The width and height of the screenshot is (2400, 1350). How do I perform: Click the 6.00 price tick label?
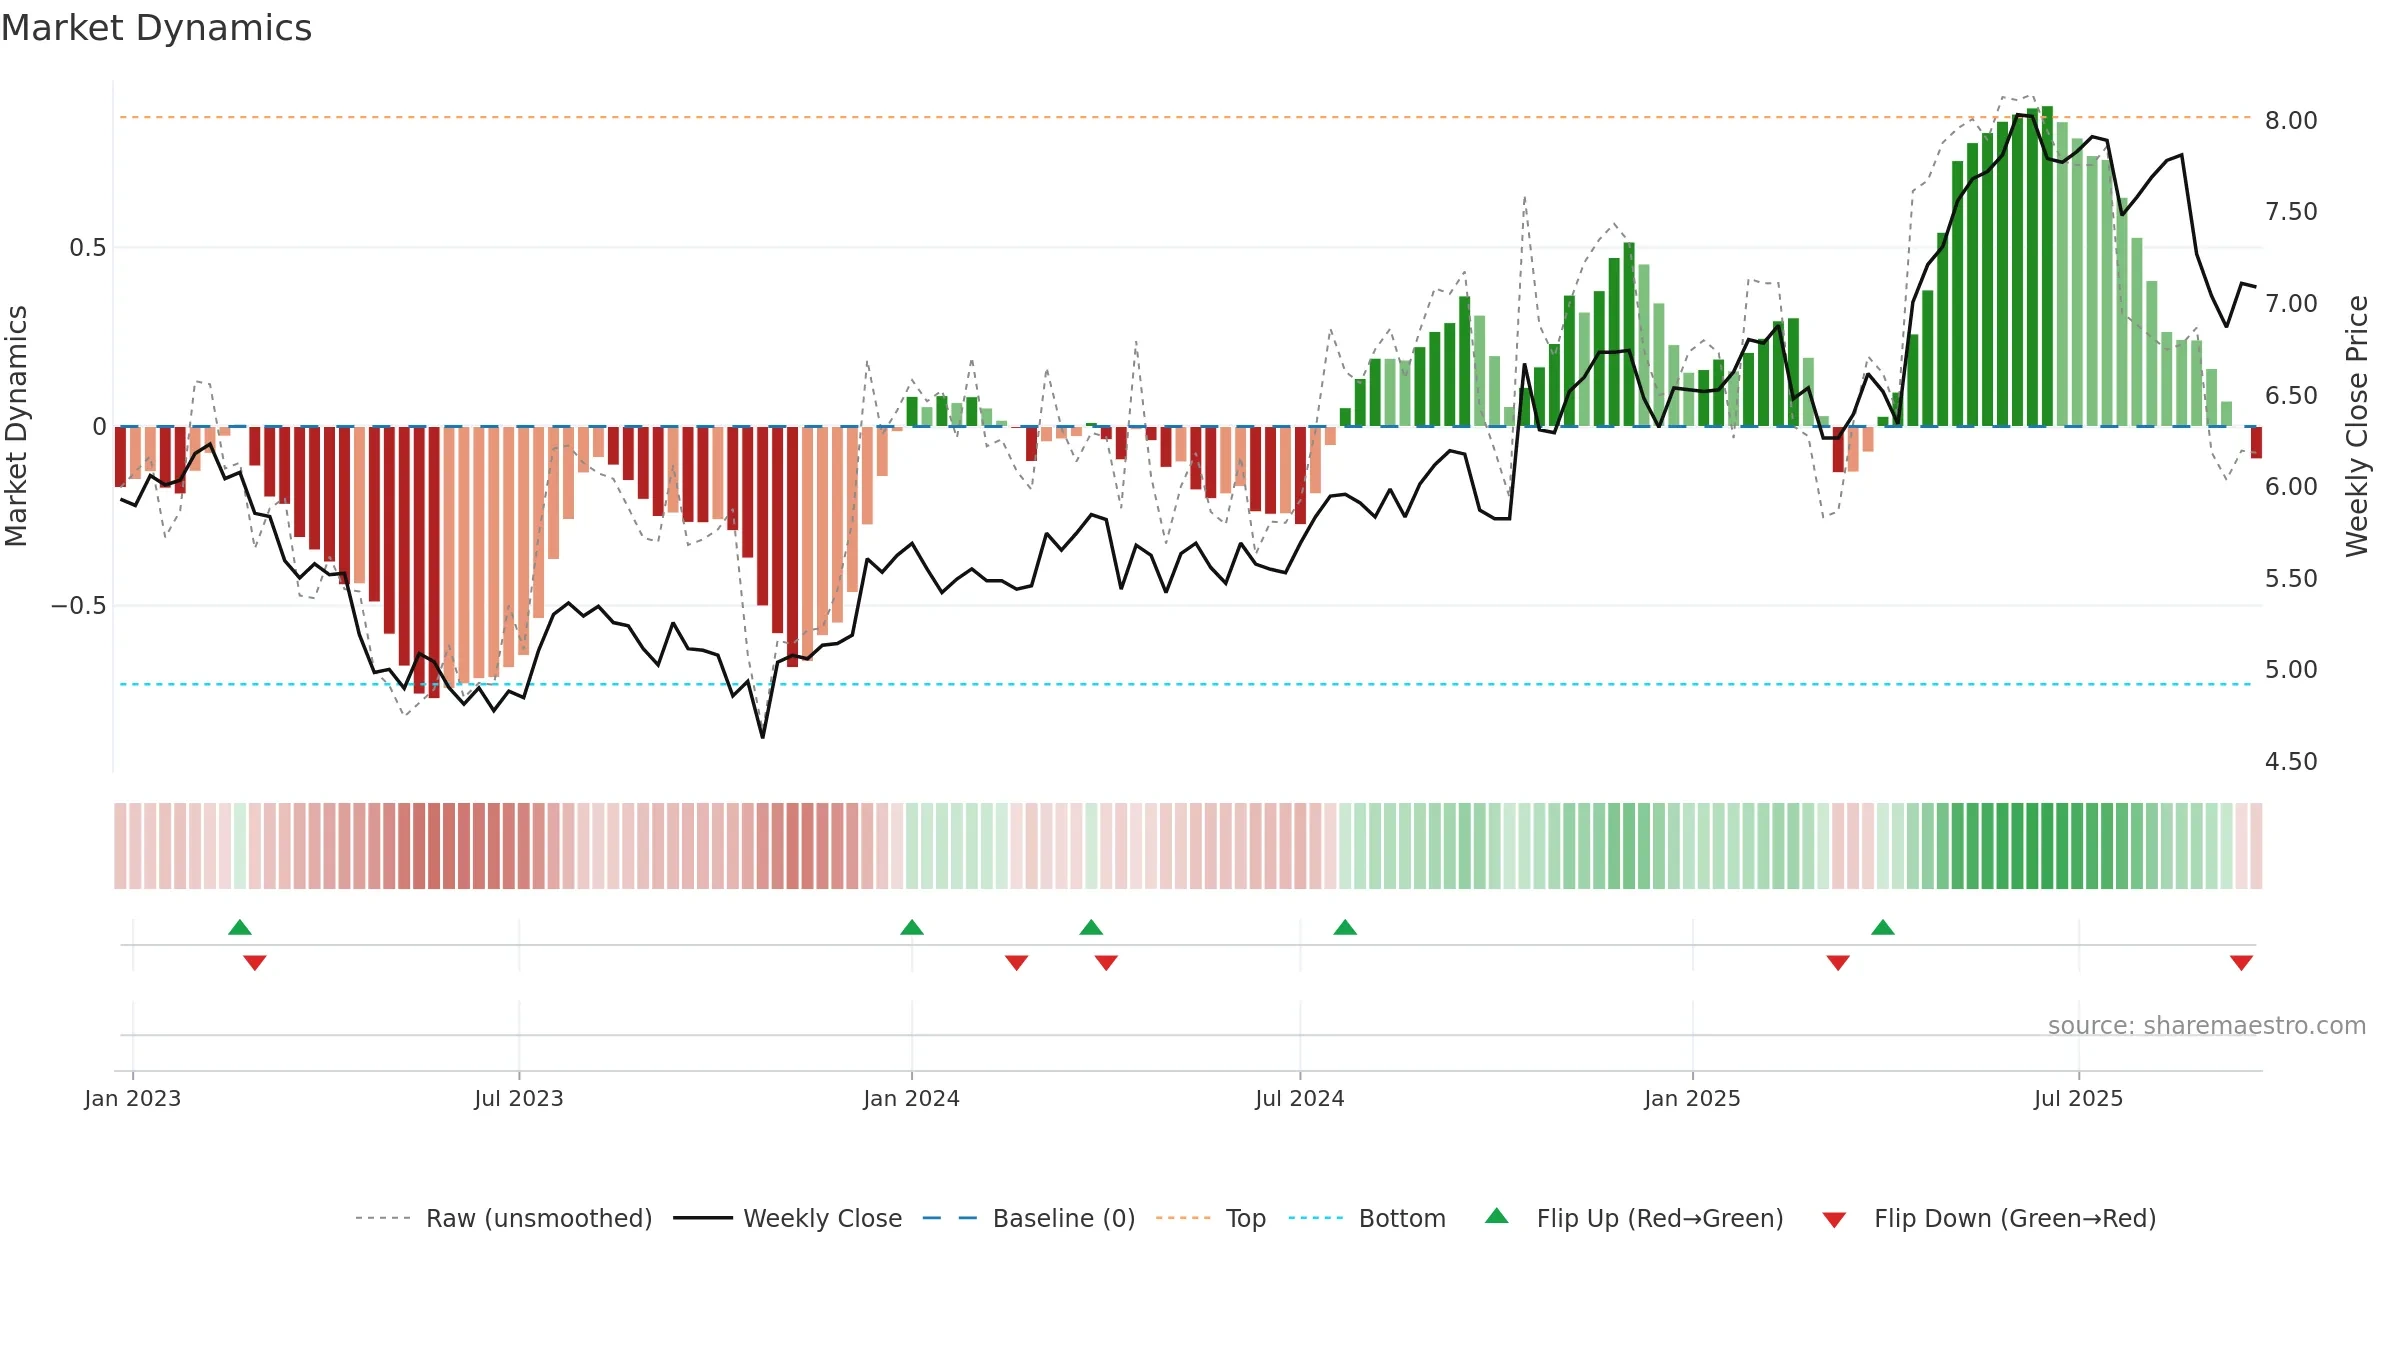2291,487
